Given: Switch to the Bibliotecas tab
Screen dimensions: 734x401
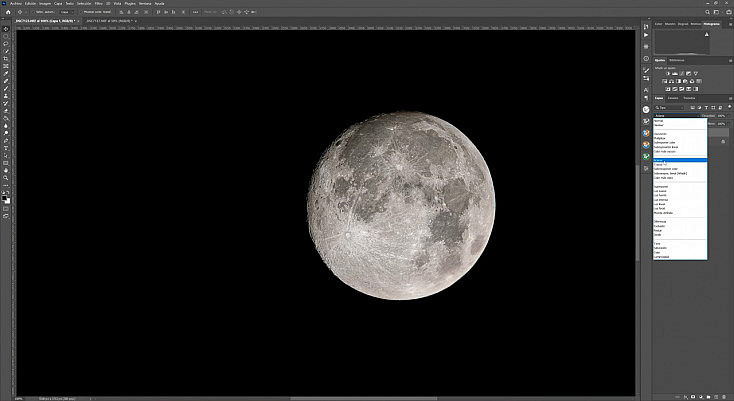Looking at the screenshot, I should pos(676,60).
